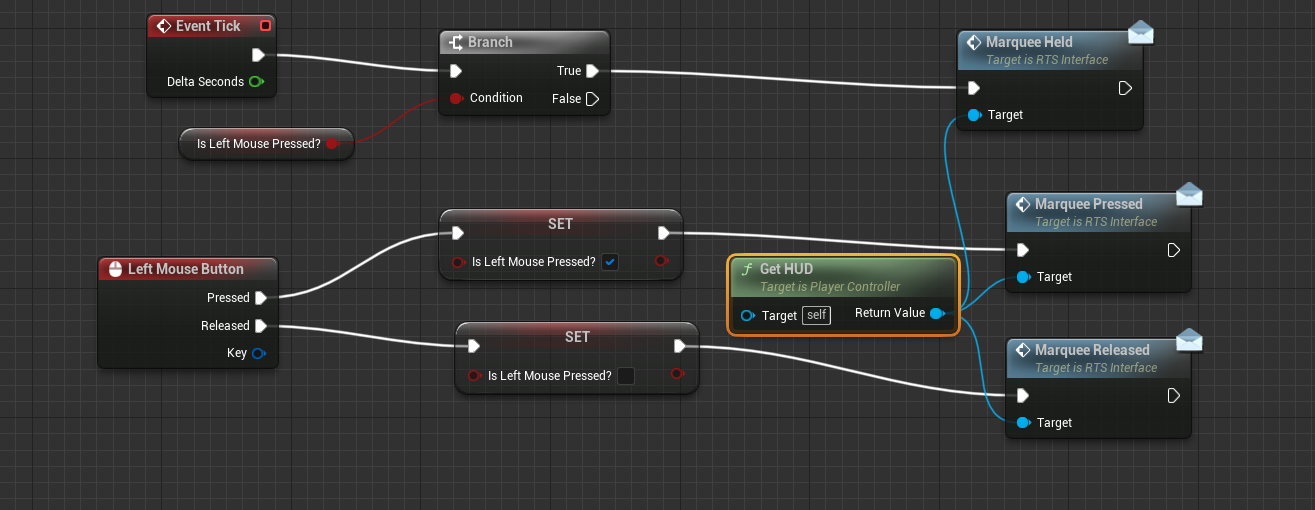Click the Branch False output pin
Image resolution: width=1315 pixels, height=510 pixels.
[x=592, y=99]
